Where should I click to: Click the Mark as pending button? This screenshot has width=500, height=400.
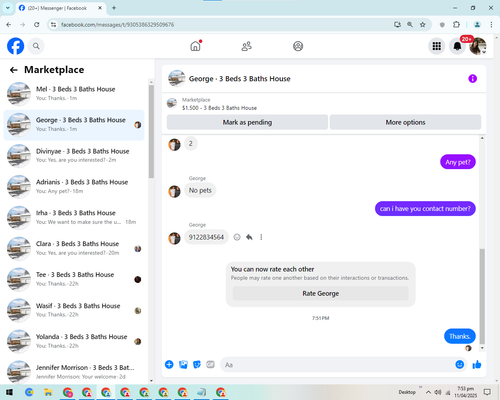[247, 122]
